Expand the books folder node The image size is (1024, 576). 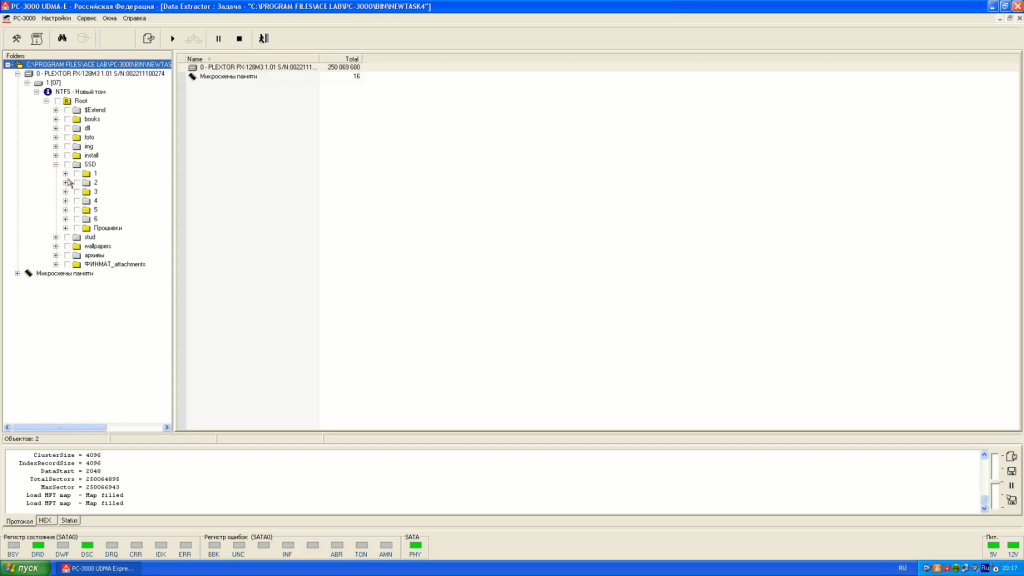click(56, 120)
